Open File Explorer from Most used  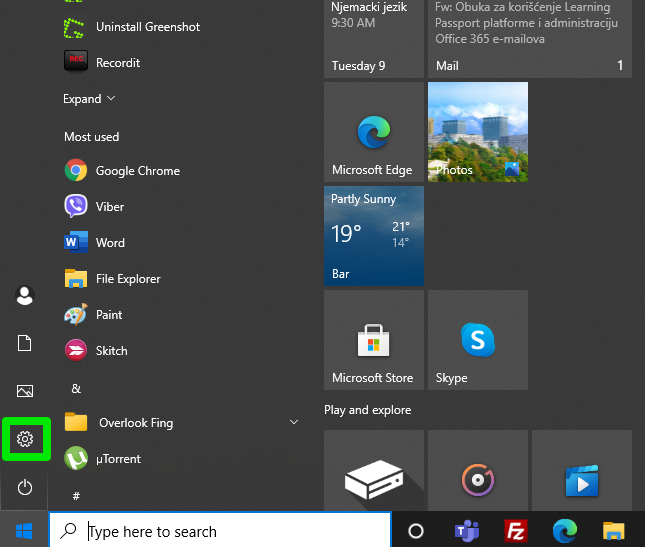[x=112, y=279]
